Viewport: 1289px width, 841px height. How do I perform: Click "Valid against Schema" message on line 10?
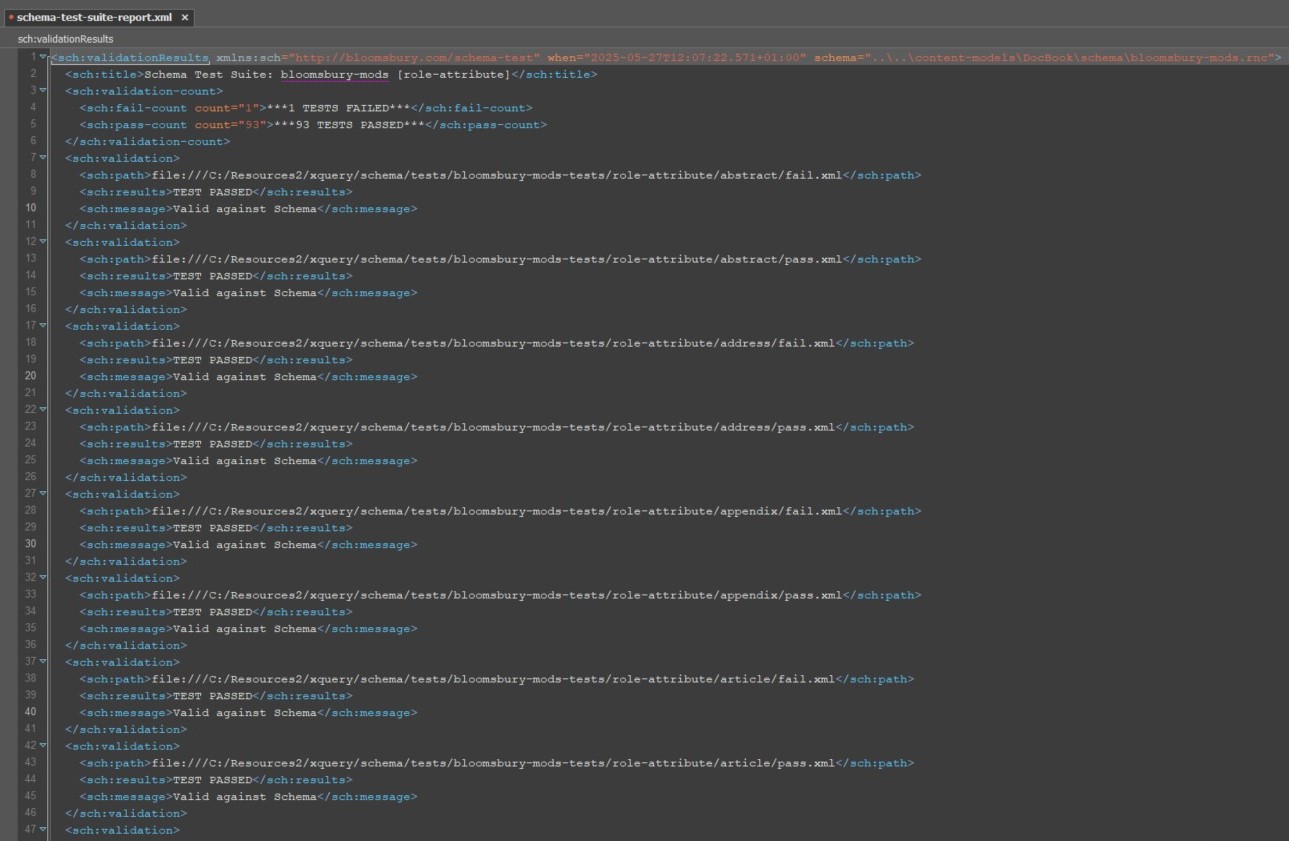click(x=245, y=209)
